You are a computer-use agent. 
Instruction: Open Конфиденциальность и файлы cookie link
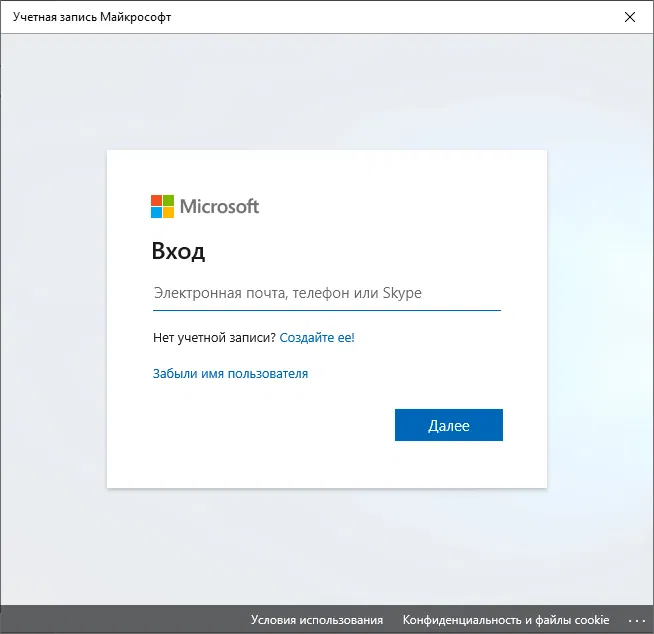[x=506, y=620]
